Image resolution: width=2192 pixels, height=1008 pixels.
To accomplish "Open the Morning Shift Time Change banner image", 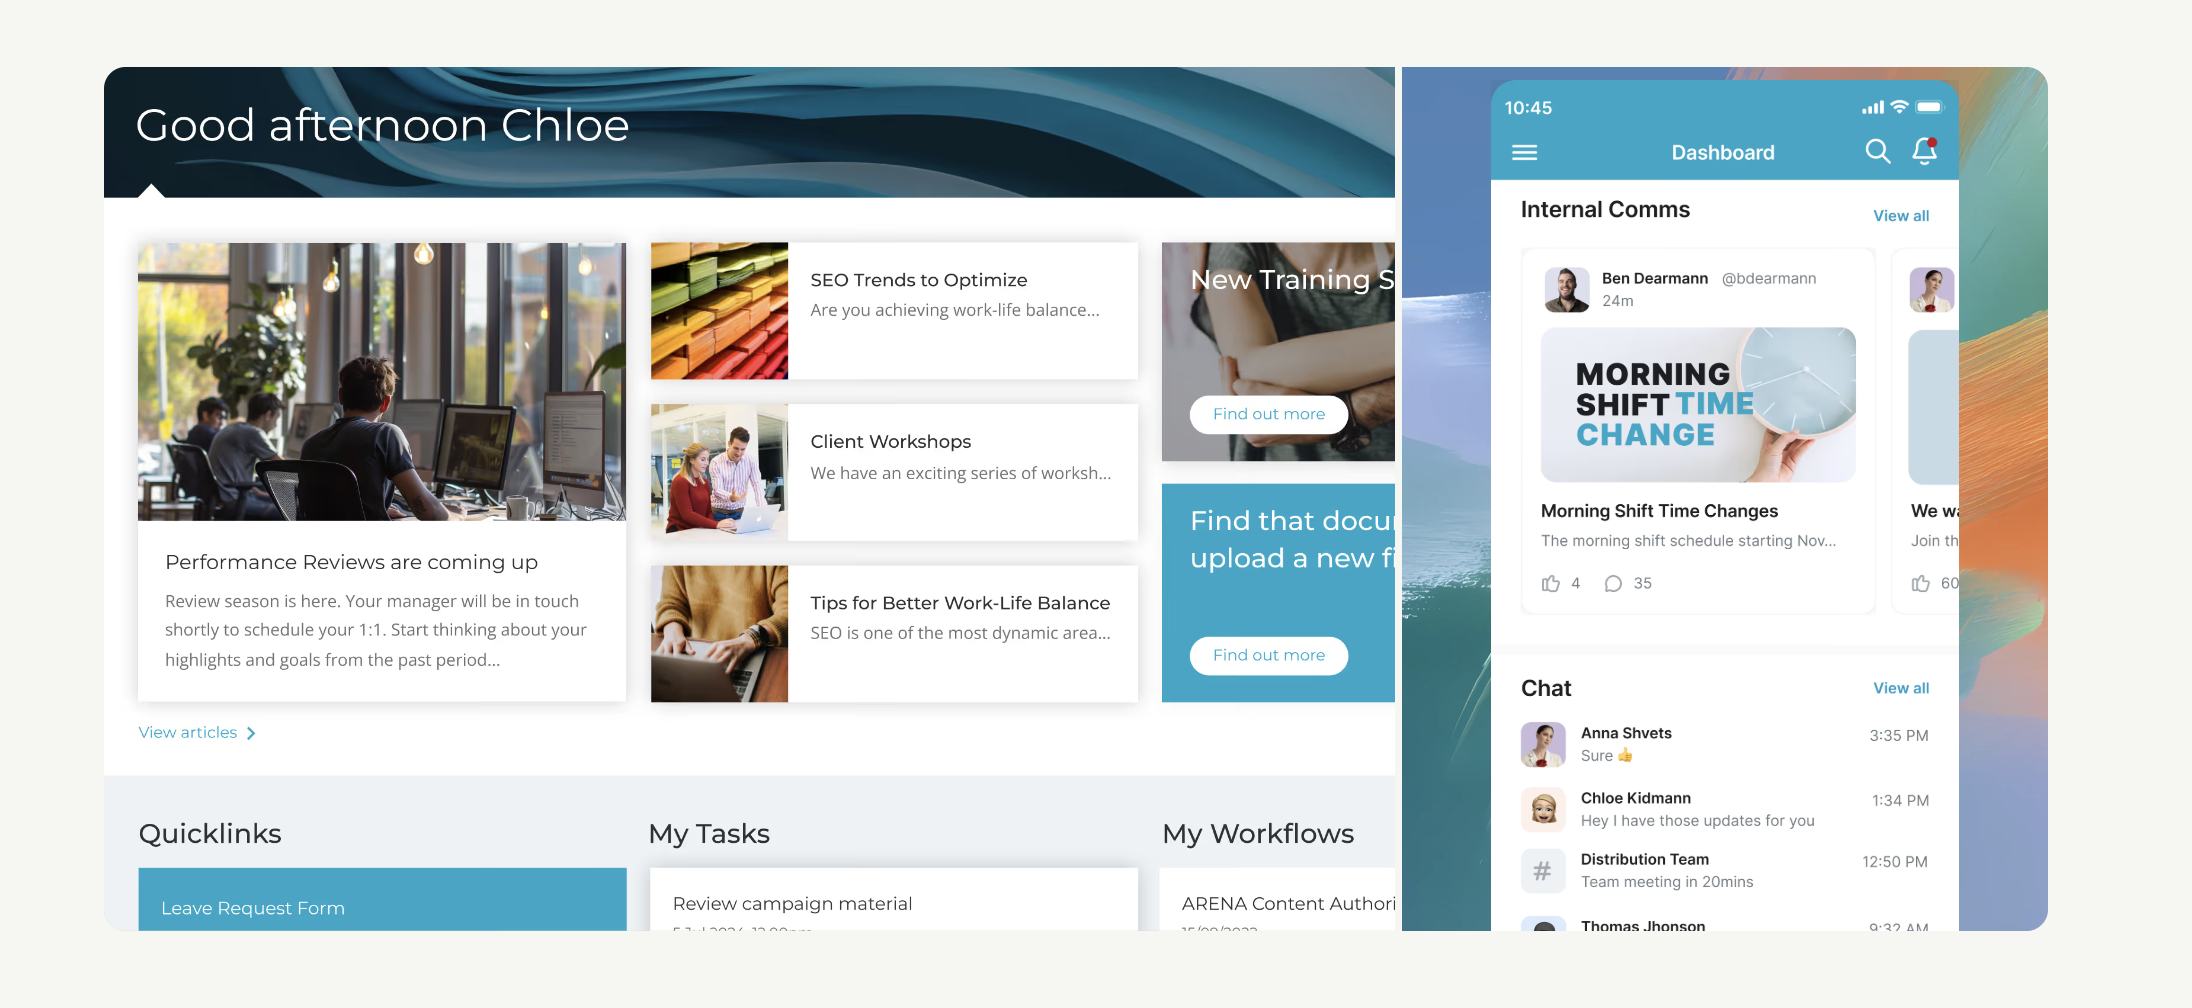I will point(1698,404).
